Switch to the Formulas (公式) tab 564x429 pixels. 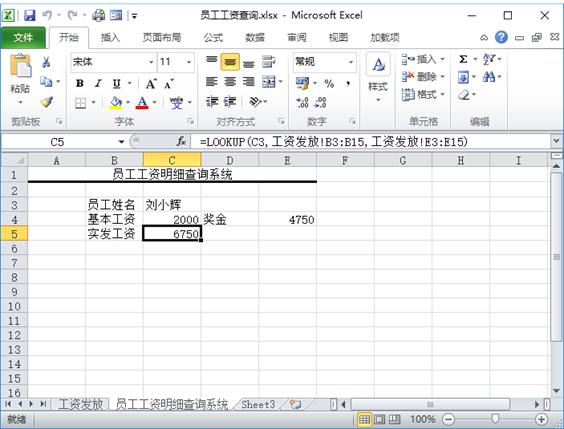[x=213, y=37]
